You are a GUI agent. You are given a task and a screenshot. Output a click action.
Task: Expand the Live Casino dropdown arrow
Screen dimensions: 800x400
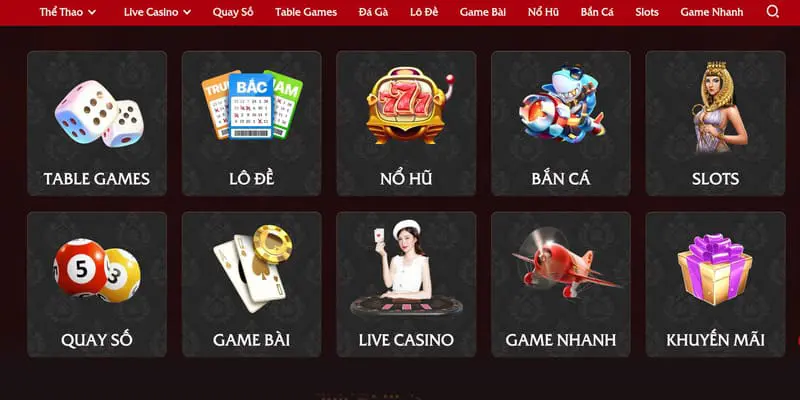tap(187, 12)
